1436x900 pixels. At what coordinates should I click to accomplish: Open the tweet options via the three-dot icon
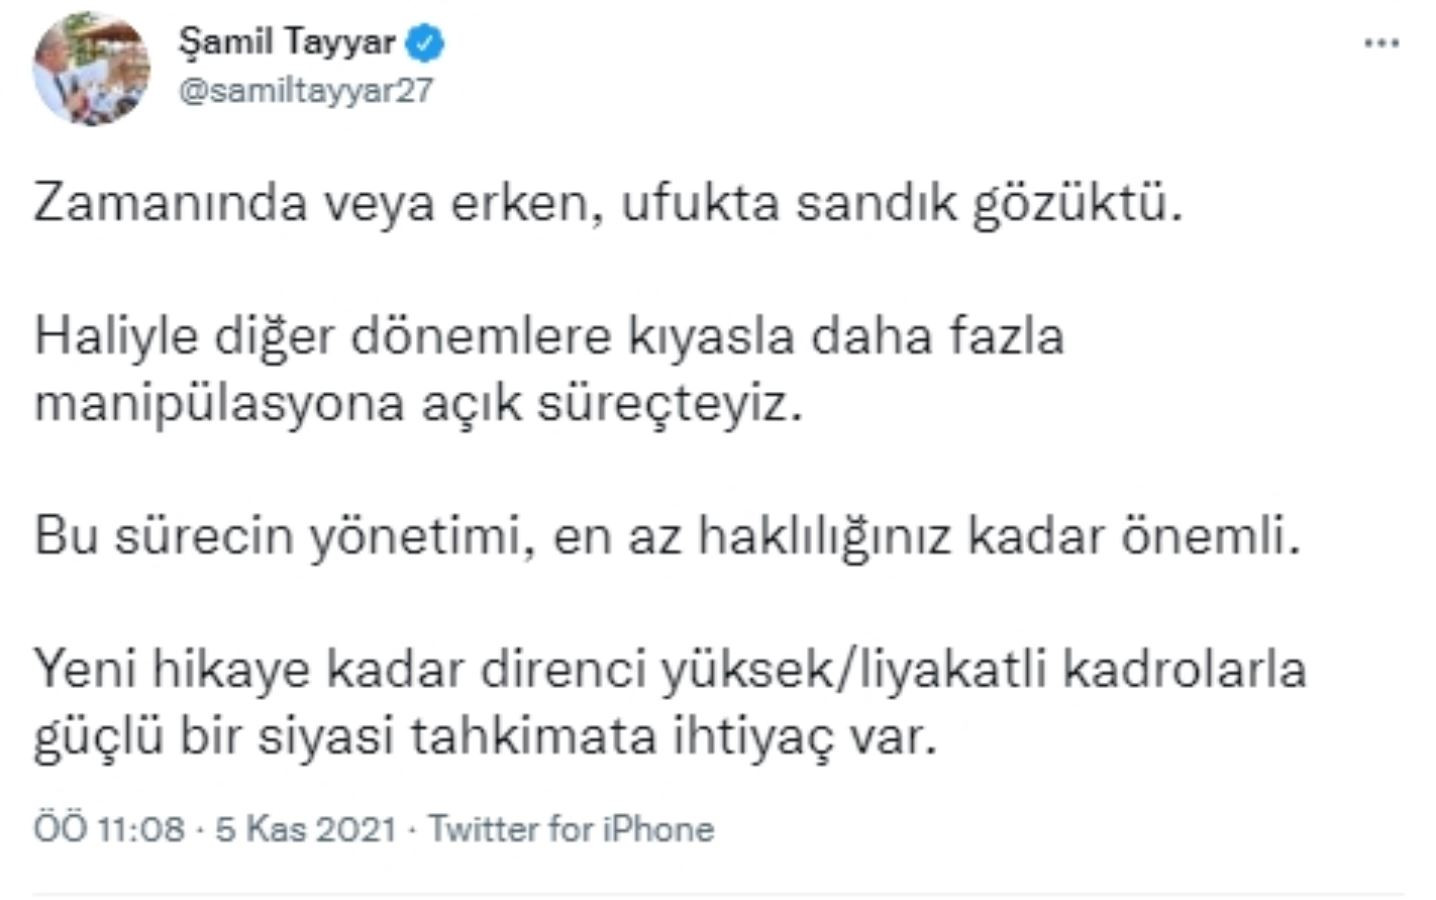point(1383,40)
